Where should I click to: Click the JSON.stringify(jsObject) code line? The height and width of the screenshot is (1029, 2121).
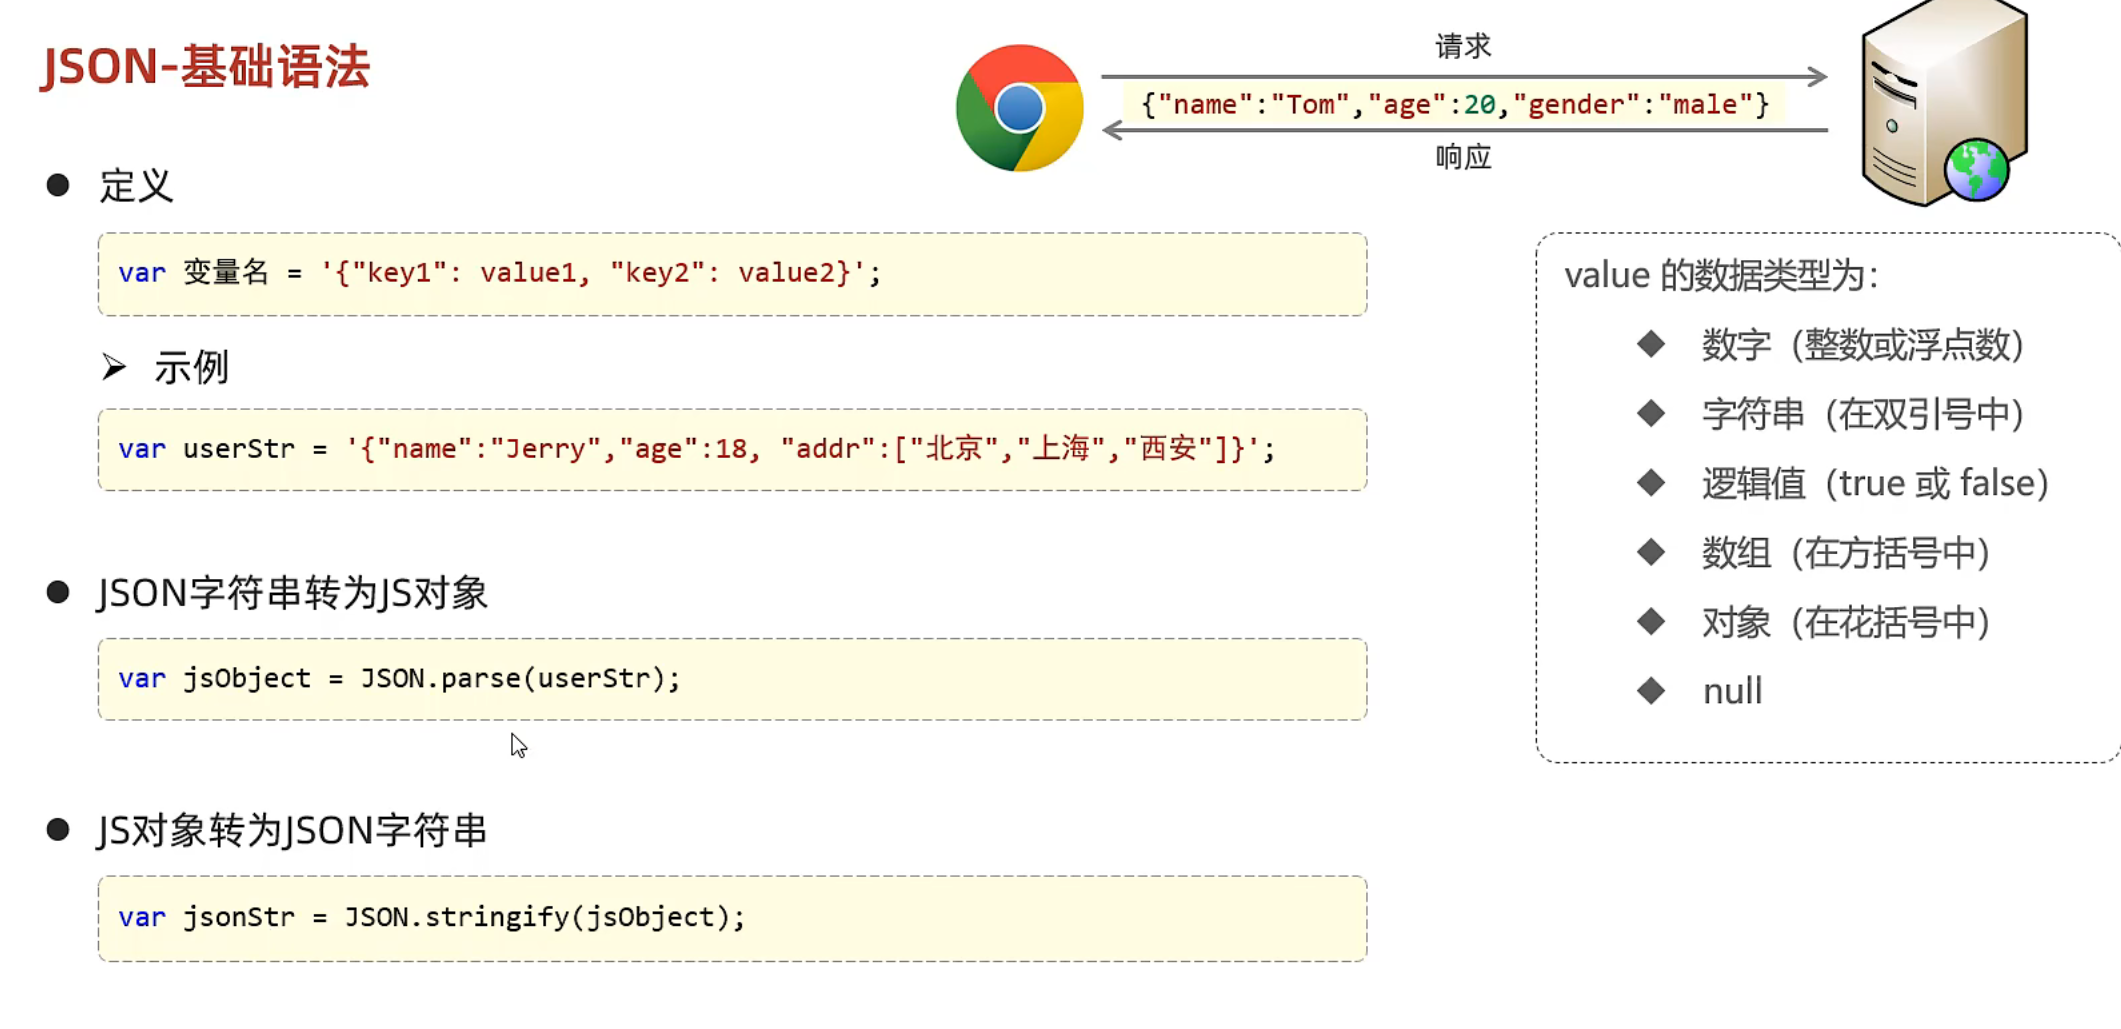click(431, 917)
